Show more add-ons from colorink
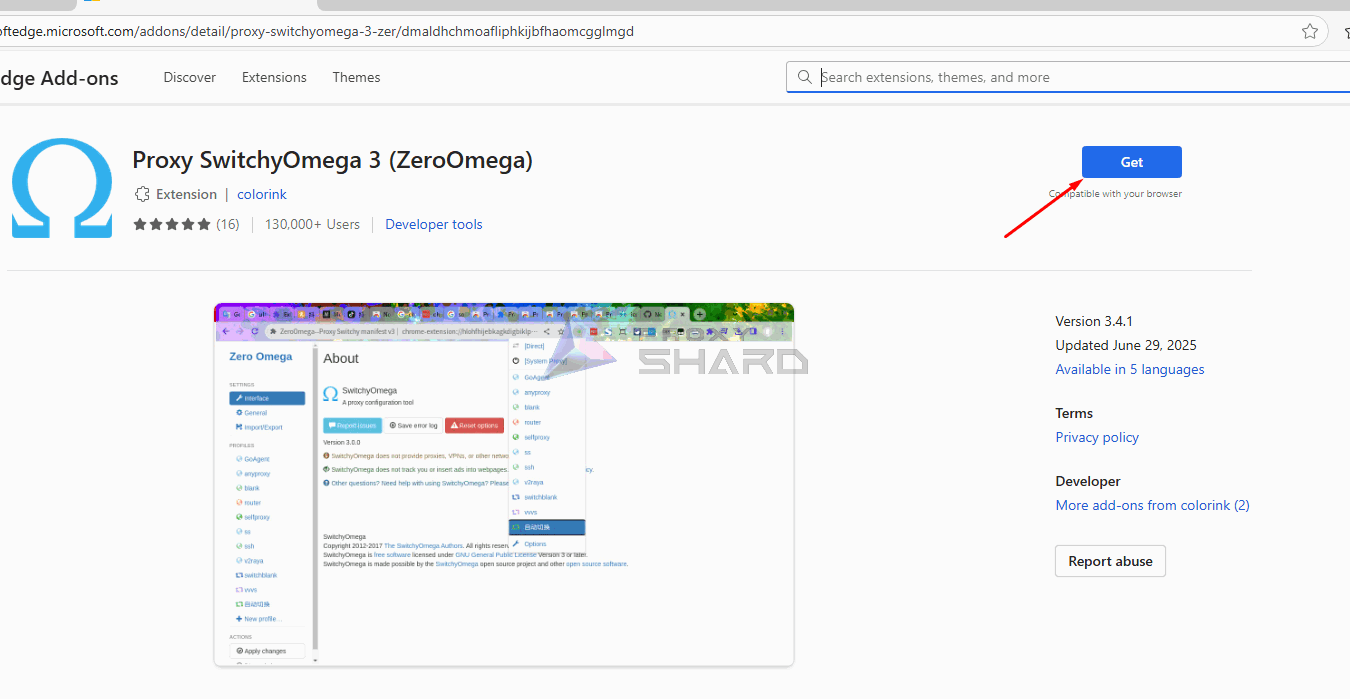Viewport: 1350px width, 699px height. 1152,505
